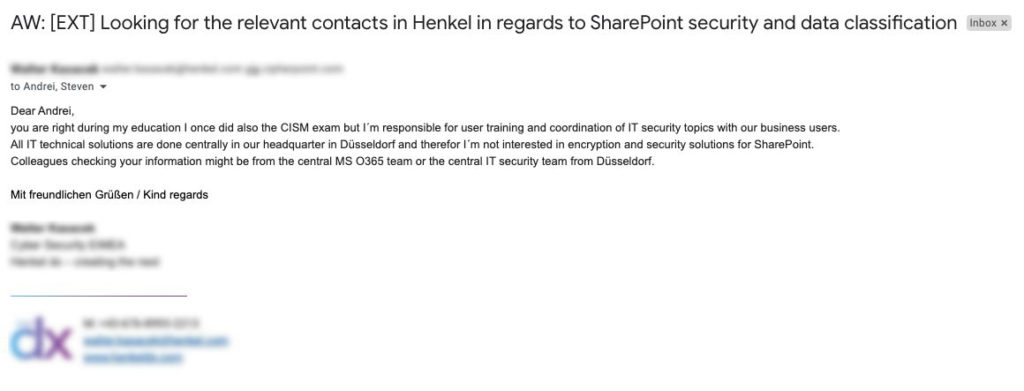1024x391 pixels.
Task: Remove the Inbox label via its x
Action: tap(1004, 23)
